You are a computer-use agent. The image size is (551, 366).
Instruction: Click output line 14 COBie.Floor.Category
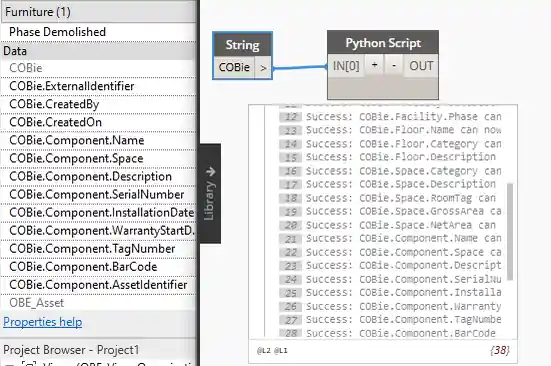click(x=403, y=144)
